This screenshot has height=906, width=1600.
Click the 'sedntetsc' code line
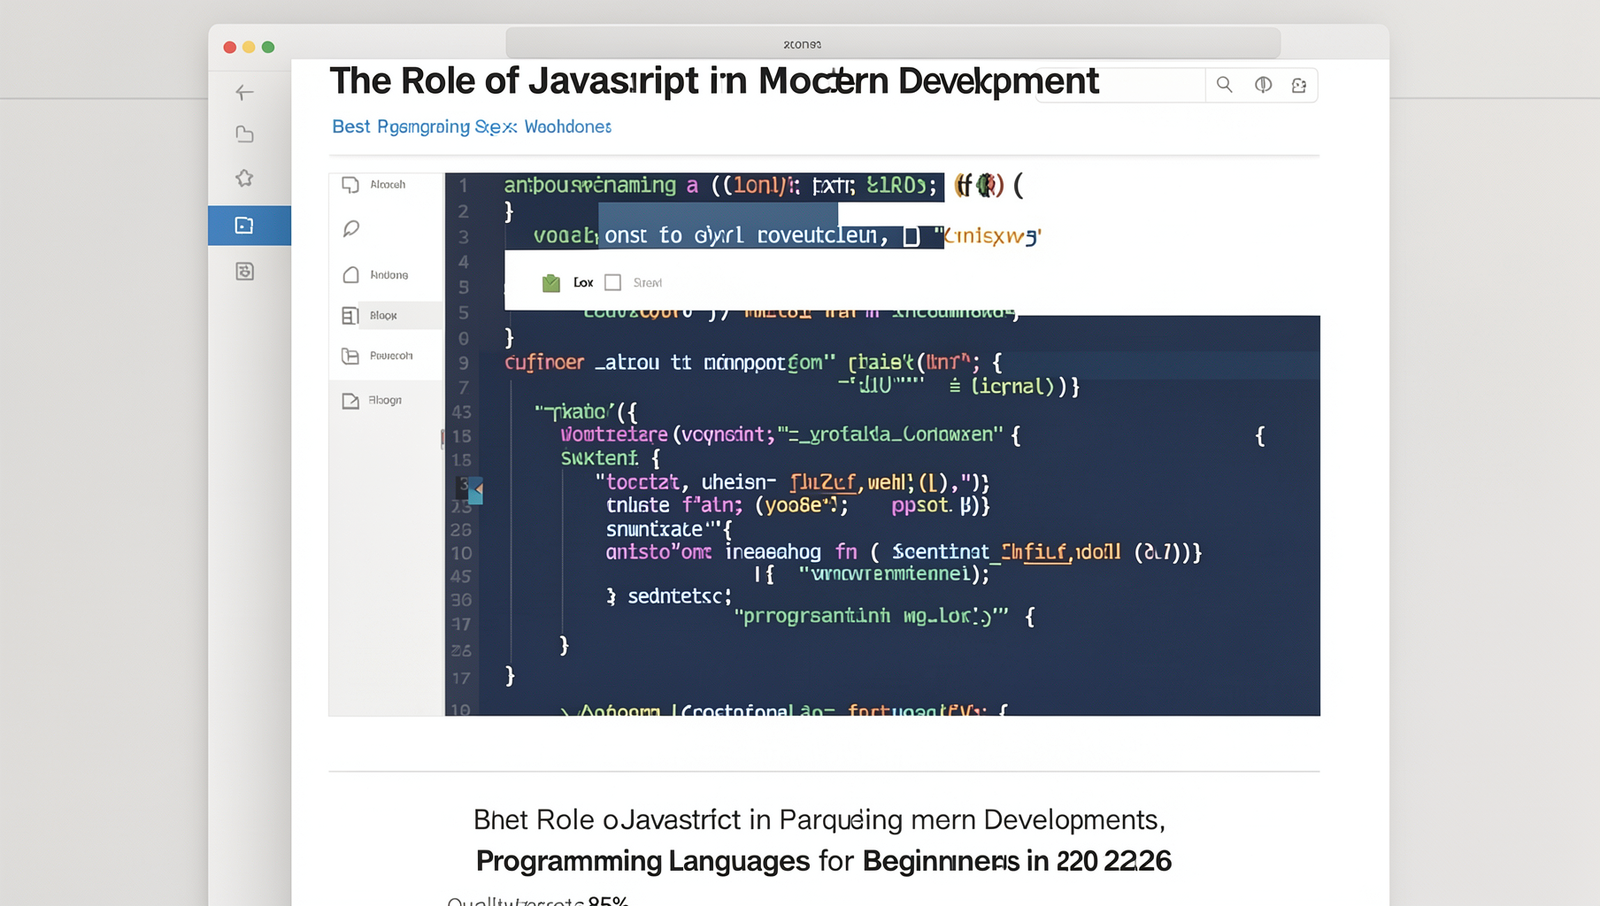(x=669, y=596)
